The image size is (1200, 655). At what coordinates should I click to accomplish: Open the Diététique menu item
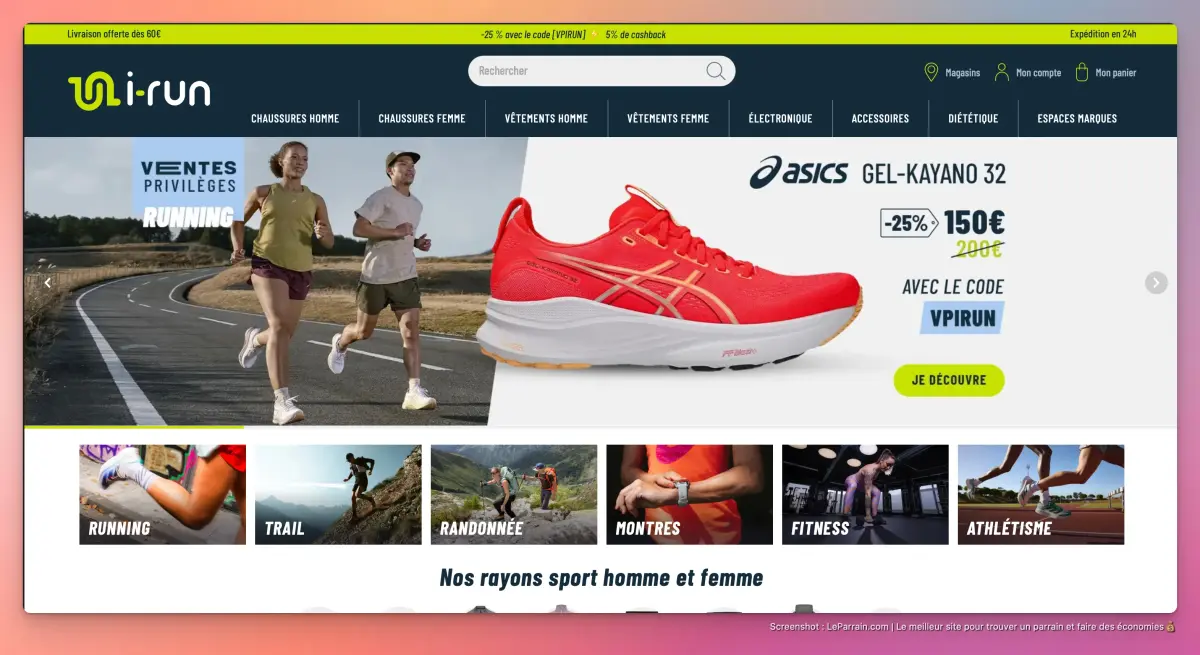point(973,118)
